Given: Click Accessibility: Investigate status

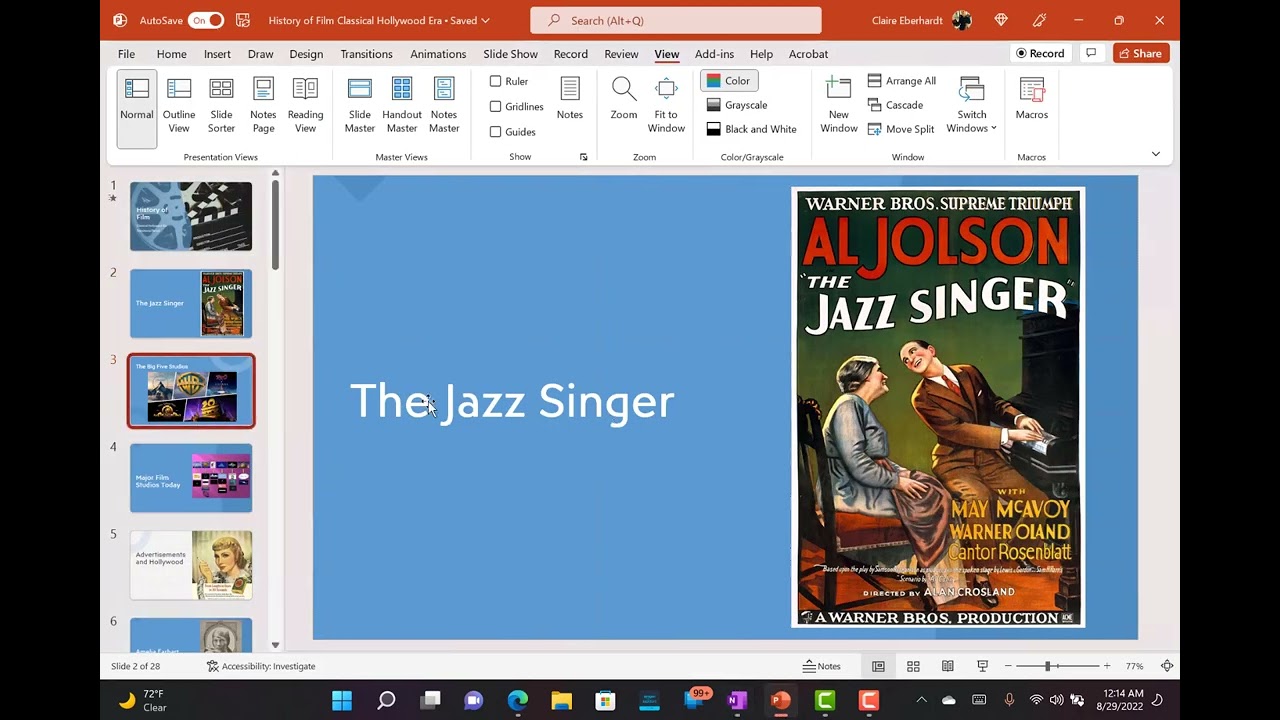Looking at the screenshot, I should (261, 666).
